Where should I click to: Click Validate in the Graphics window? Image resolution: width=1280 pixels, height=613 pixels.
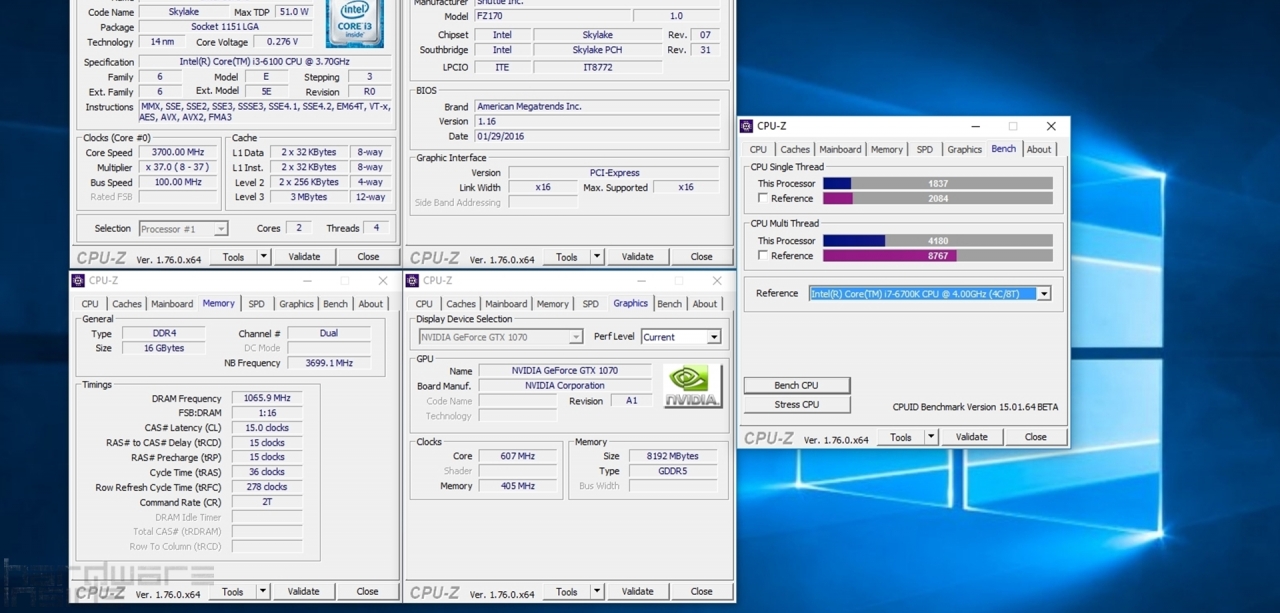(x=638, y=592)
